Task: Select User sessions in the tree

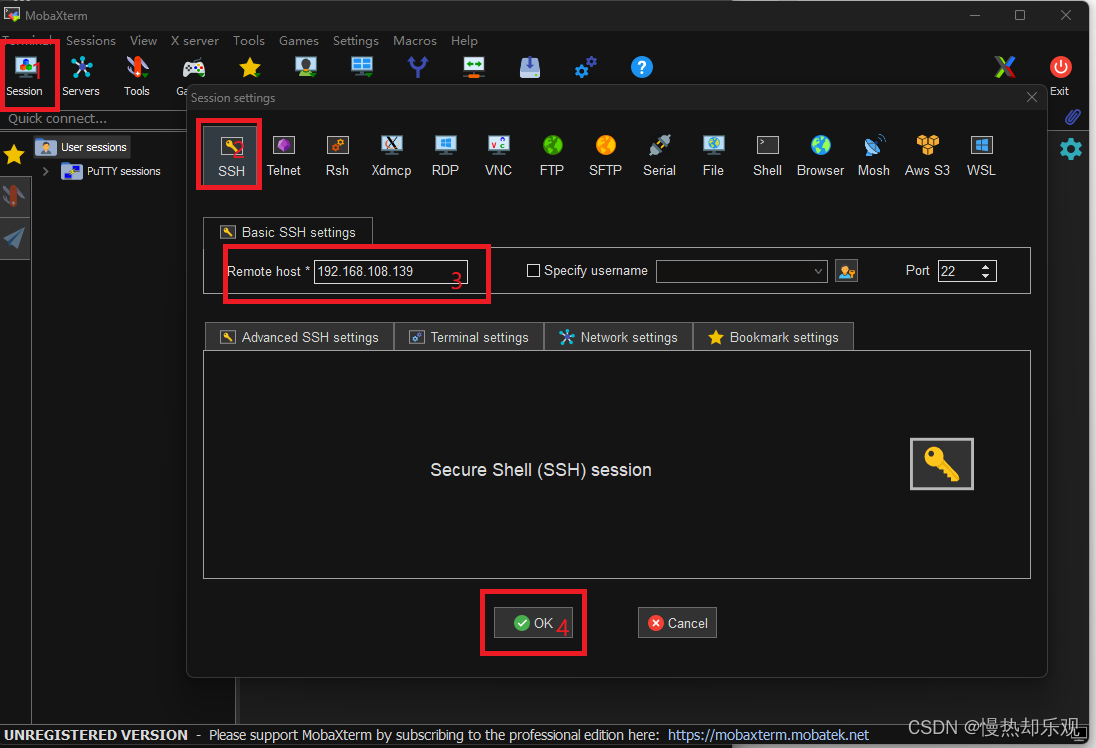Action: (x=82, y=147)
